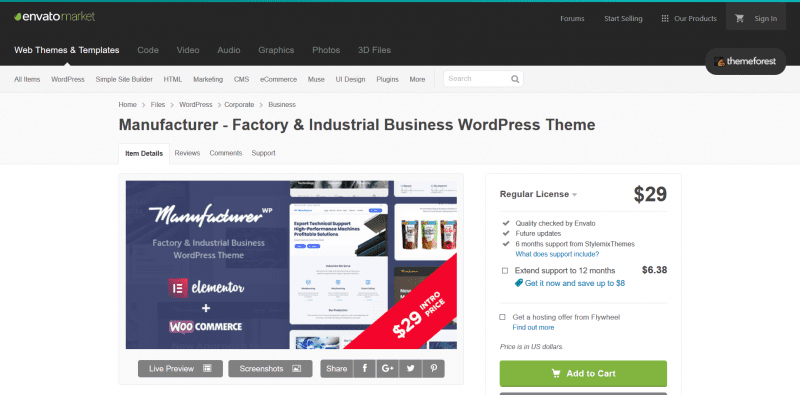Open the CMS category
This screenshot has width=800, height=395.
pos(241,80)
